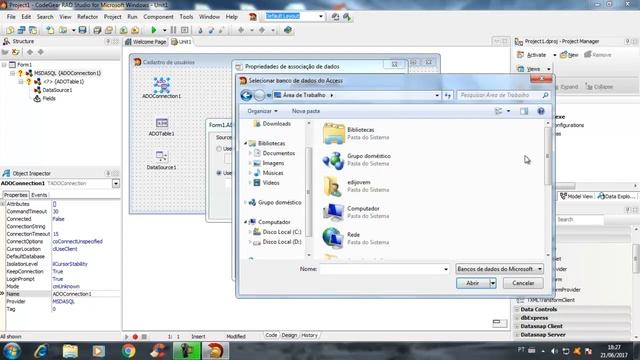Viewport: 640px width, 360px height.
Task: Open help icon in file dialog
Action: pos(541,111)
